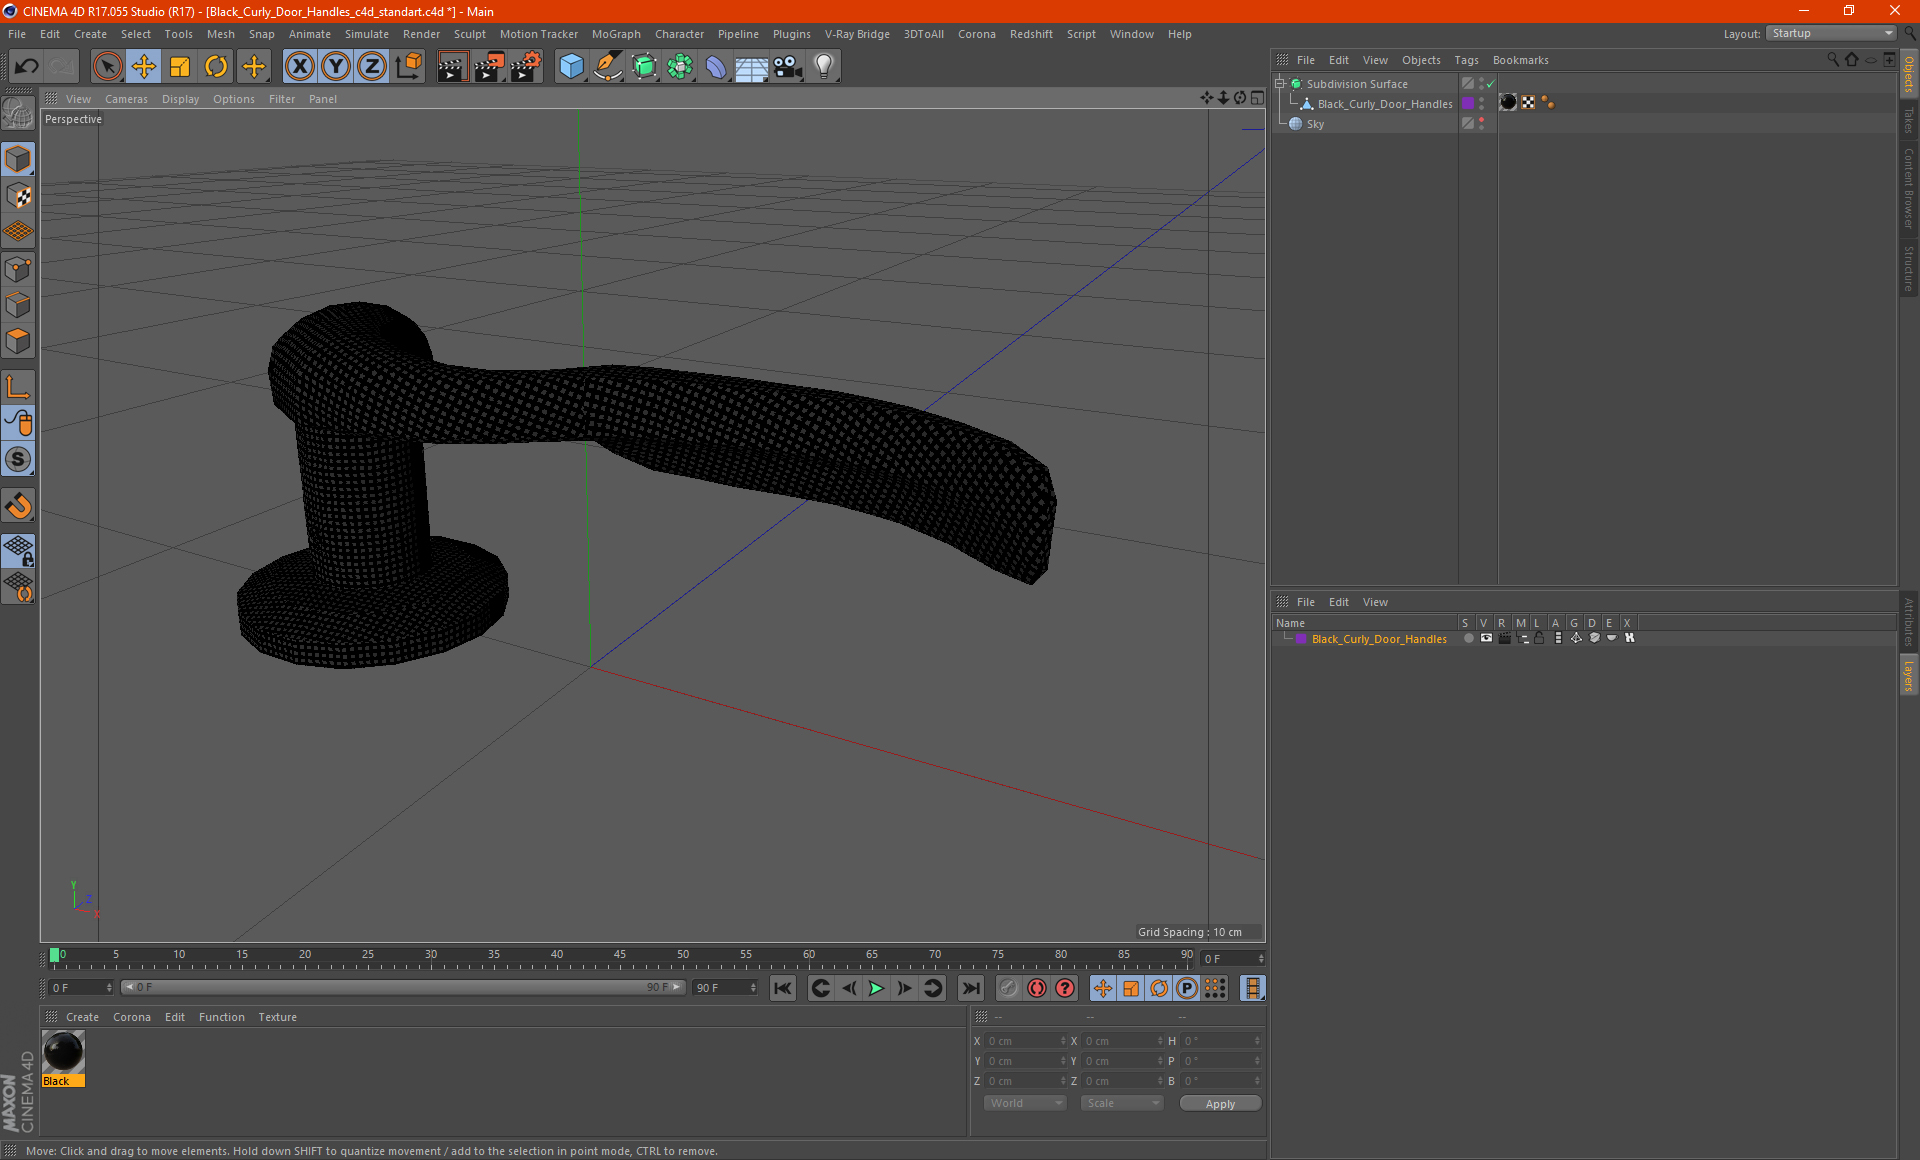Open the Layout Startup dropdown
Image resolution: width=1920 pixels, height=1160 pixels.
pyautogui.click(x=1832, y=33)
